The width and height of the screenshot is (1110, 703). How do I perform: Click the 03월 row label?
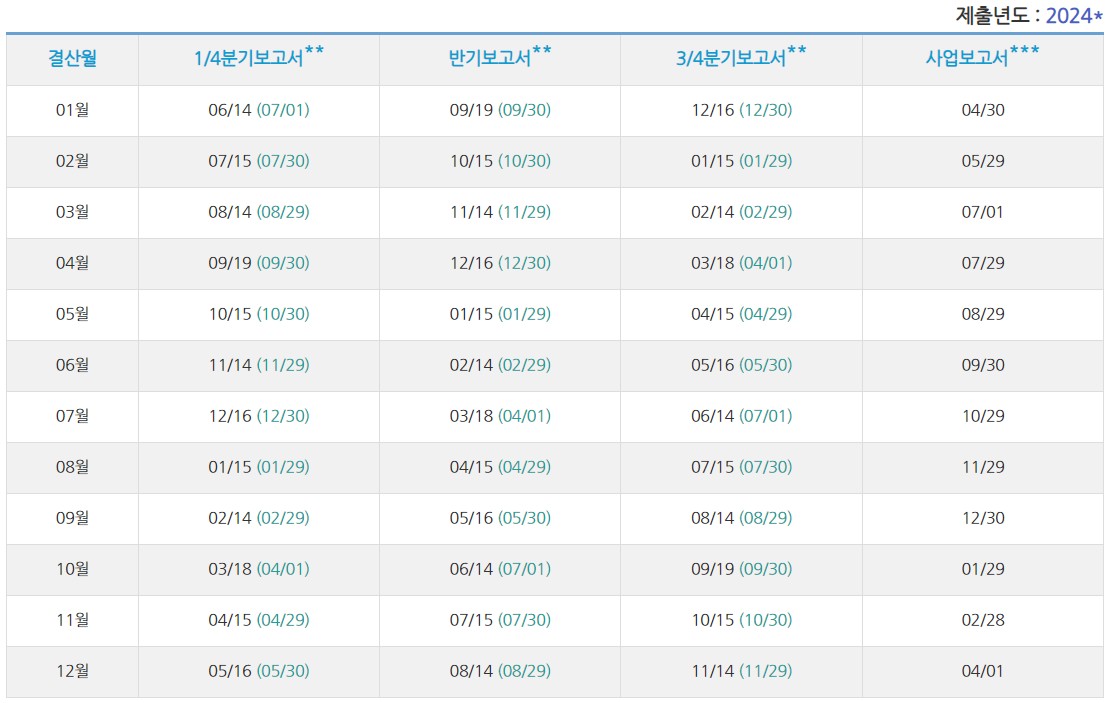pyautogui.click(x=72, y=212)
